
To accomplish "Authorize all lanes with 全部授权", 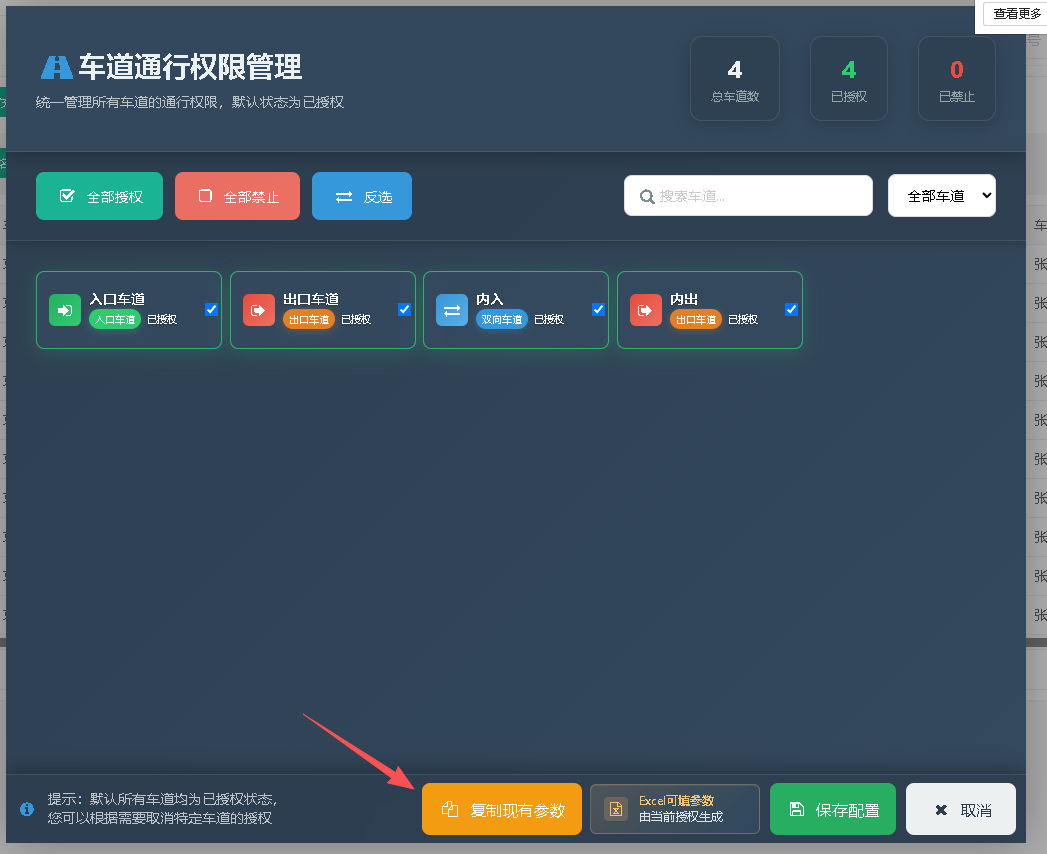I will [99, 196].
